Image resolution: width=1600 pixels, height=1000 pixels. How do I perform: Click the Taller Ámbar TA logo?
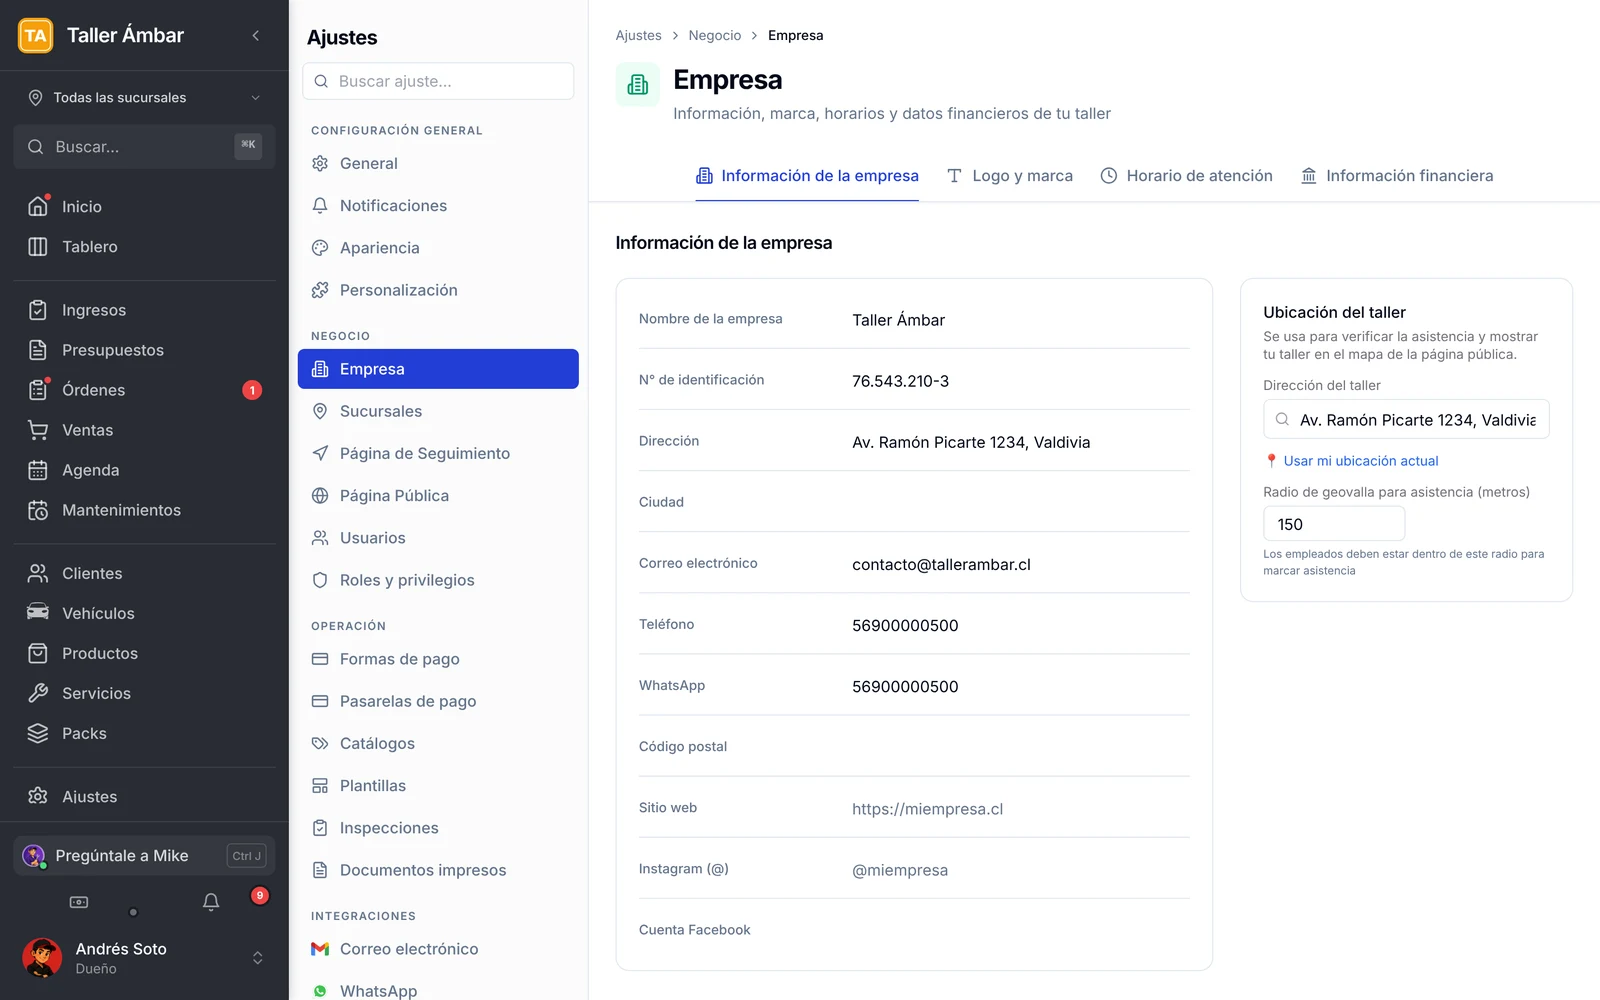[36, 35]
